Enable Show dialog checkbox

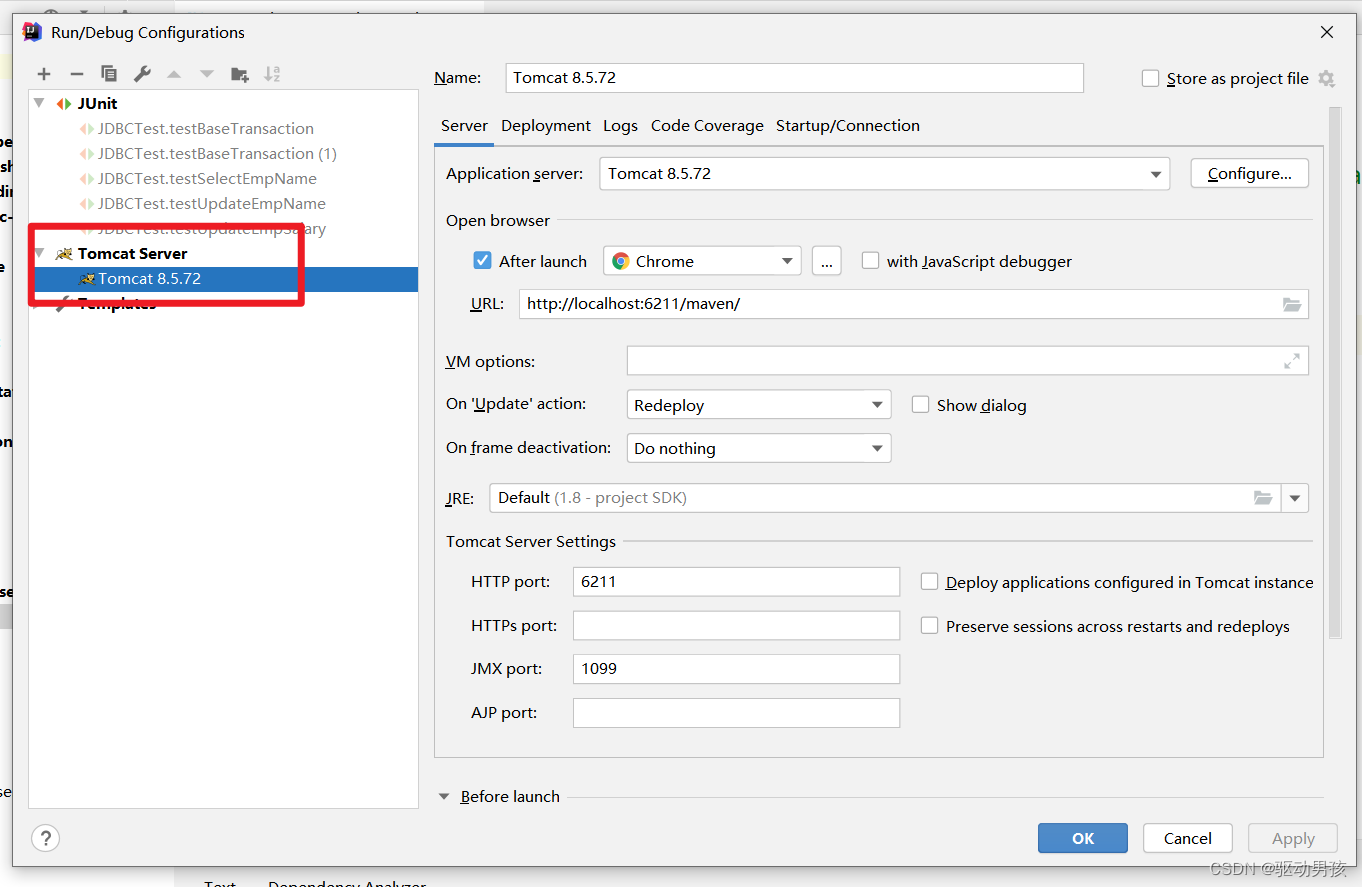pos(920,404)
